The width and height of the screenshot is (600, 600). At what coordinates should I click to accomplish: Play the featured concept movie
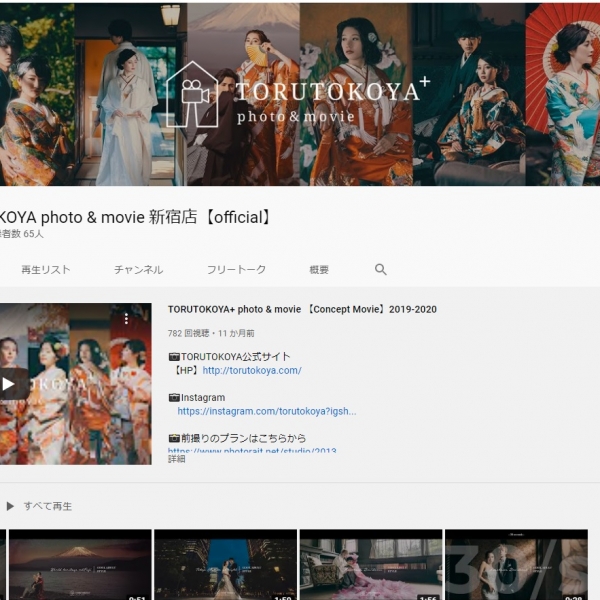pyautogui.click(x=10, y=384)
